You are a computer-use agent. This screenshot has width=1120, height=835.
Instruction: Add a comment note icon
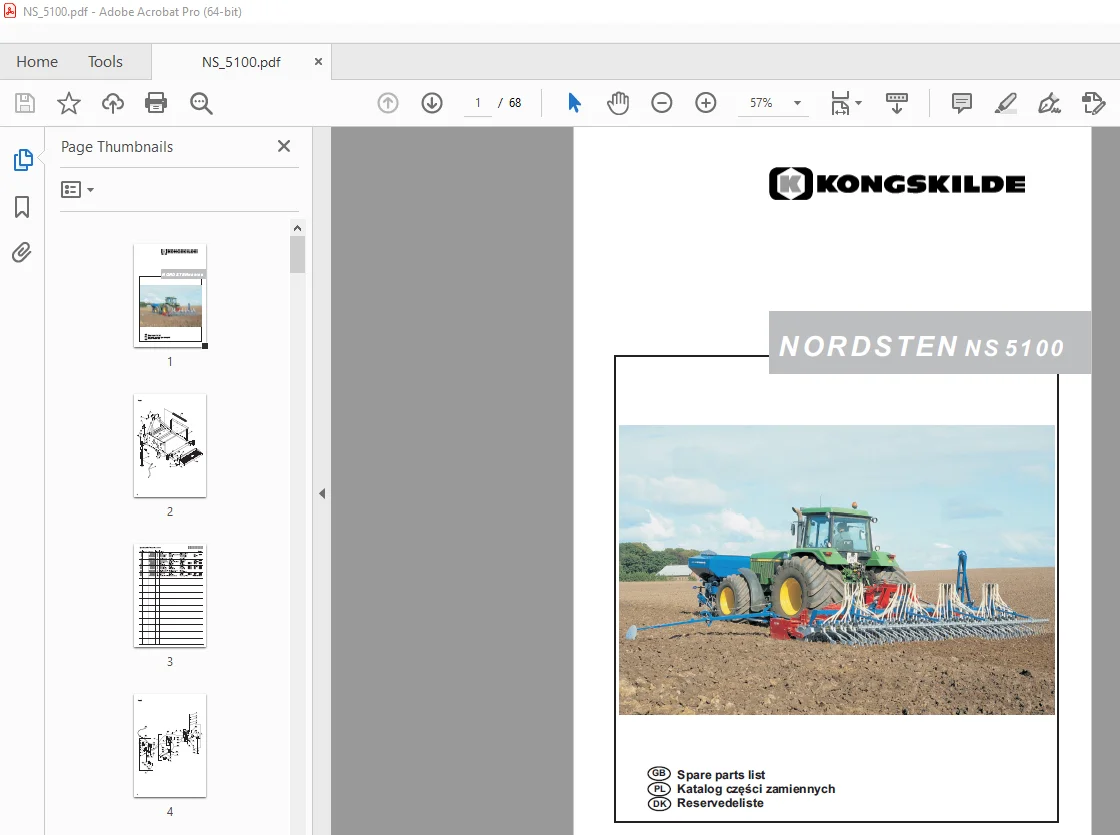point(962,104)
